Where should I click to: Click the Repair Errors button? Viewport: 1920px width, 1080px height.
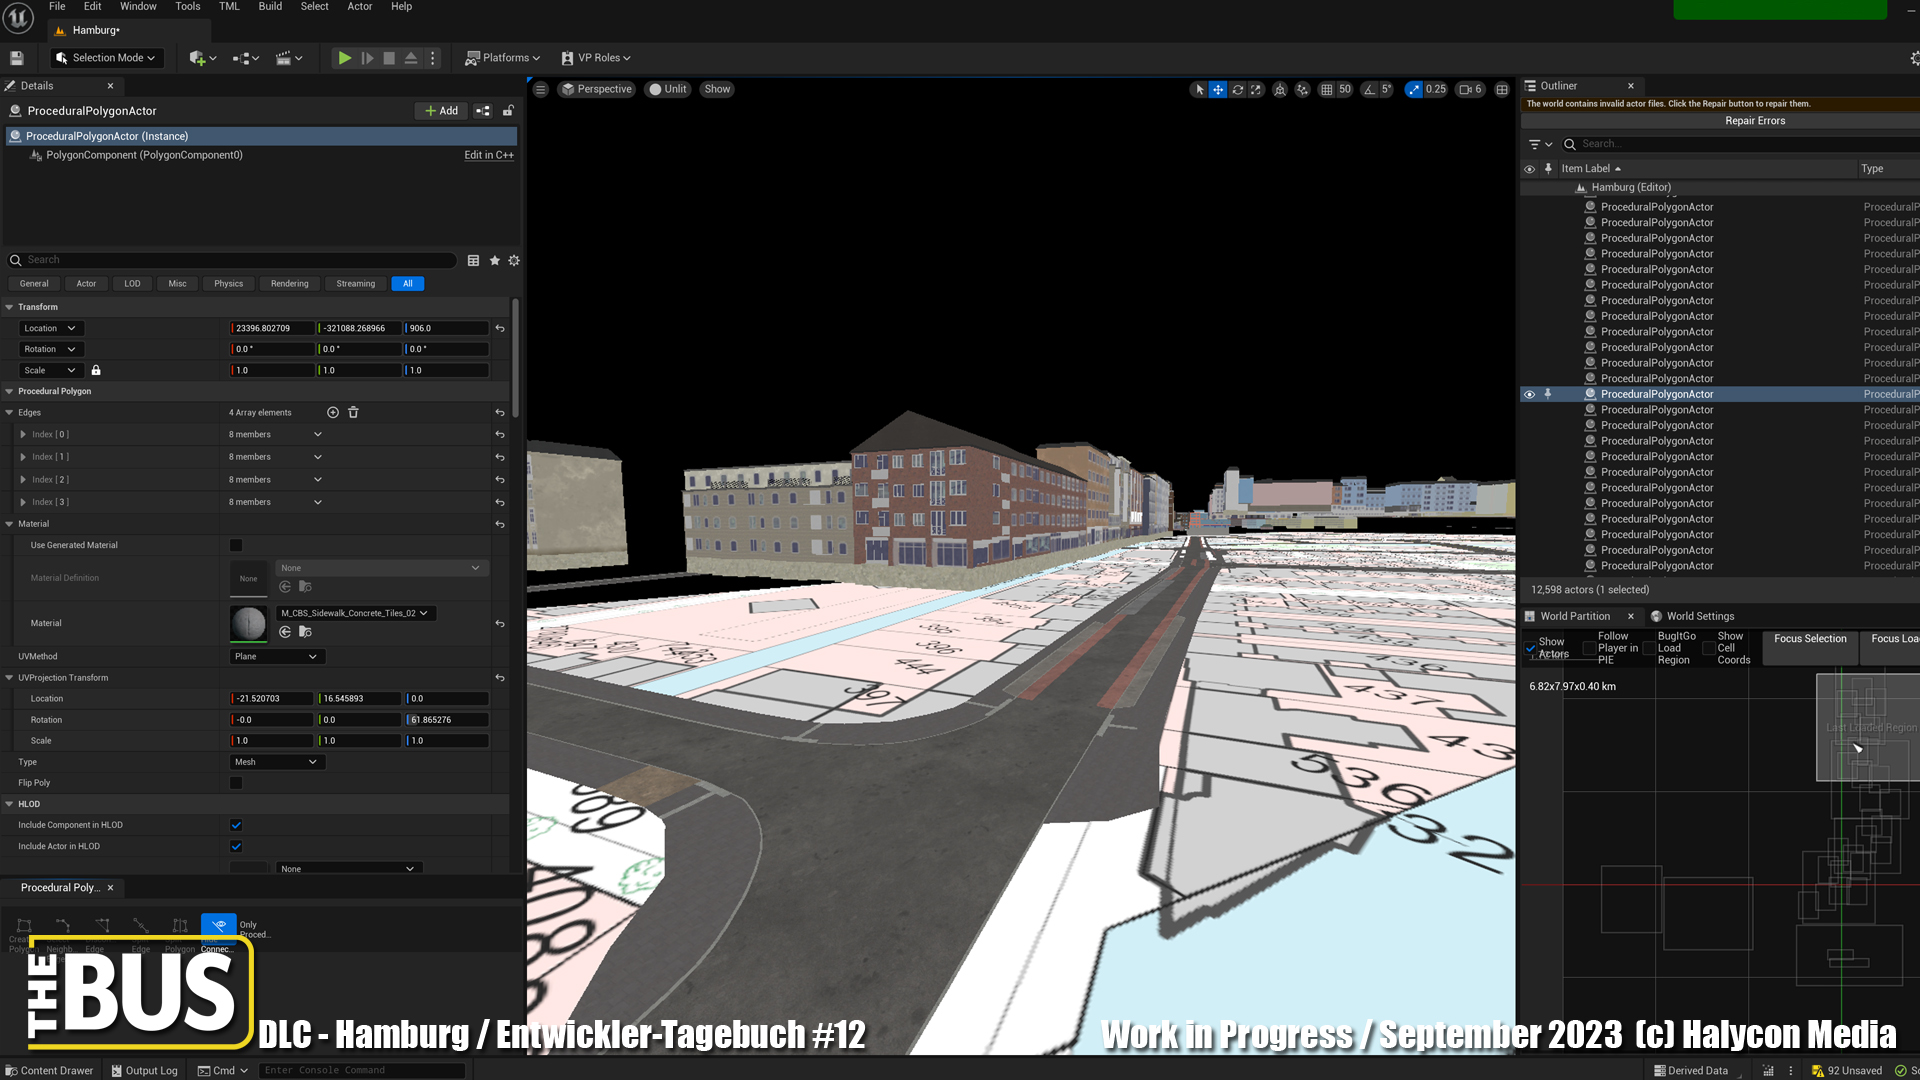pyautogui.click(x=1754, y=121)
